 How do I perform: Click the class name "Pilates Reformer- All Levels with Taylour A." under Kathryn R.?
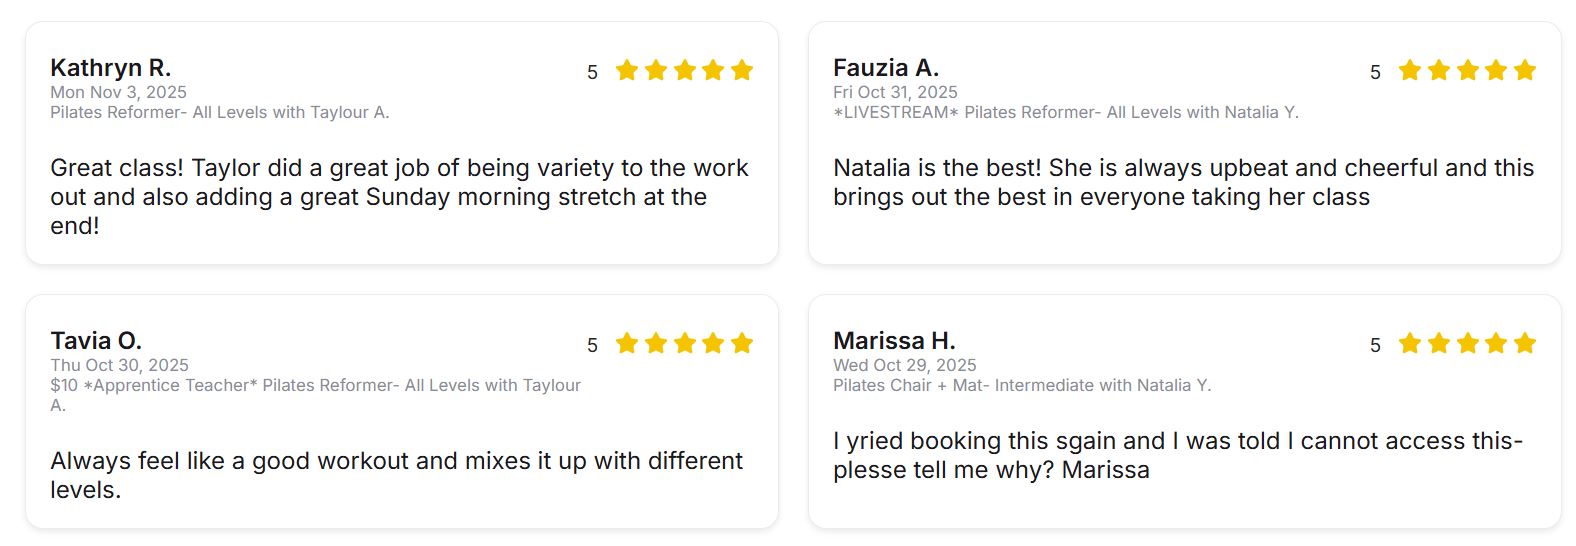coord(220,113)
